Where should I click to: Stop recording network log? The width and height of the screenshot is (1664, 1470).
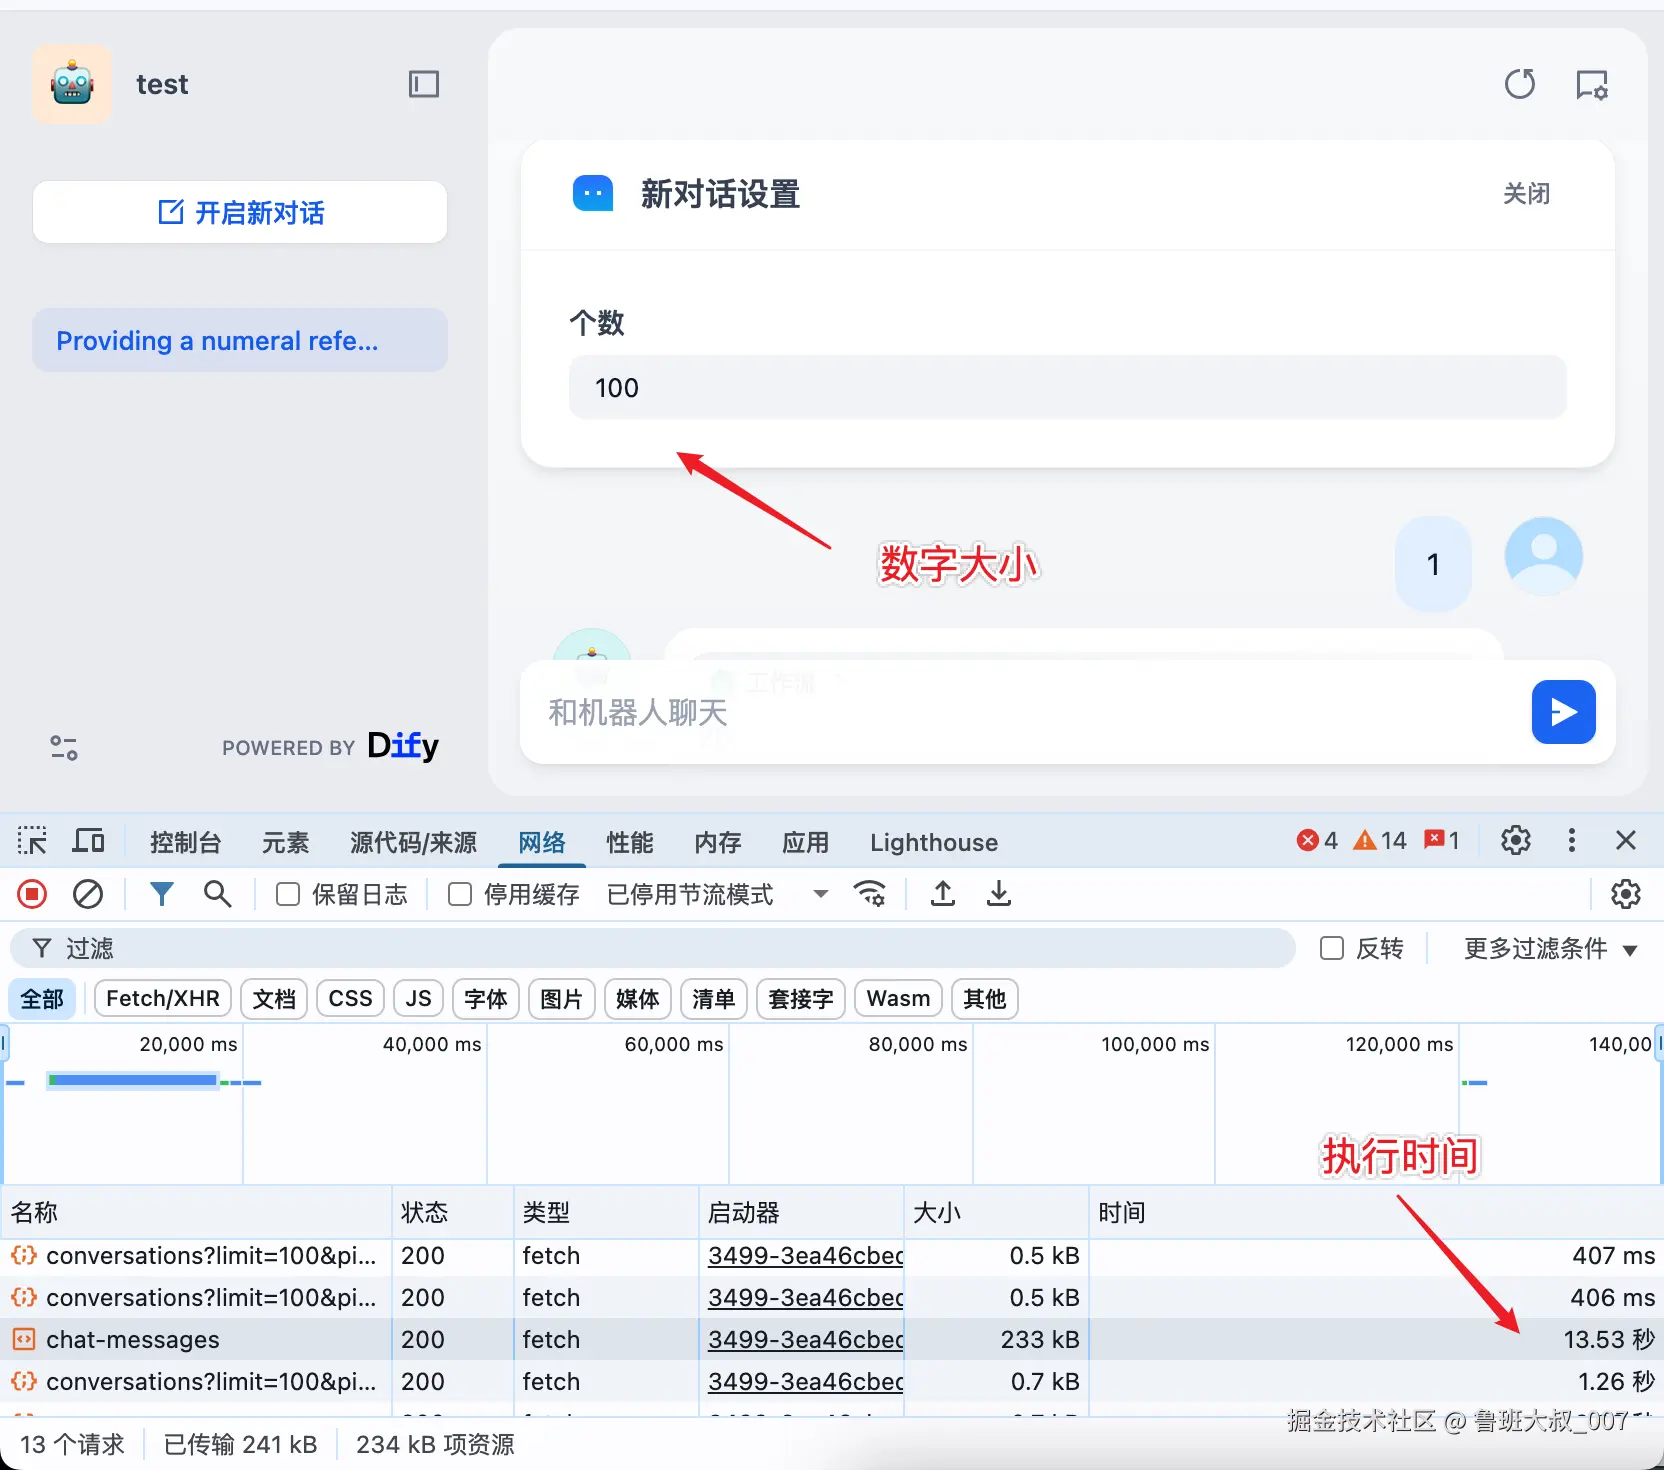32,893
